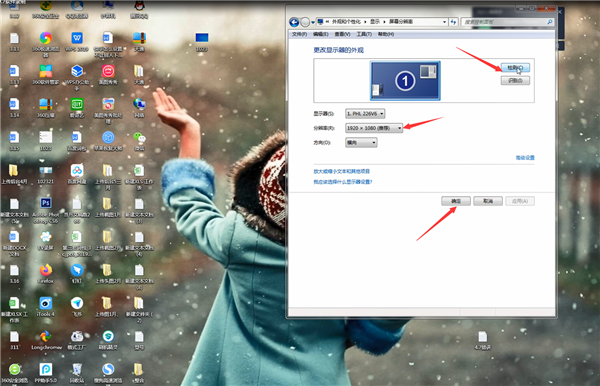
Task: Select the 飞书 desktop icon
Action: 77,307
